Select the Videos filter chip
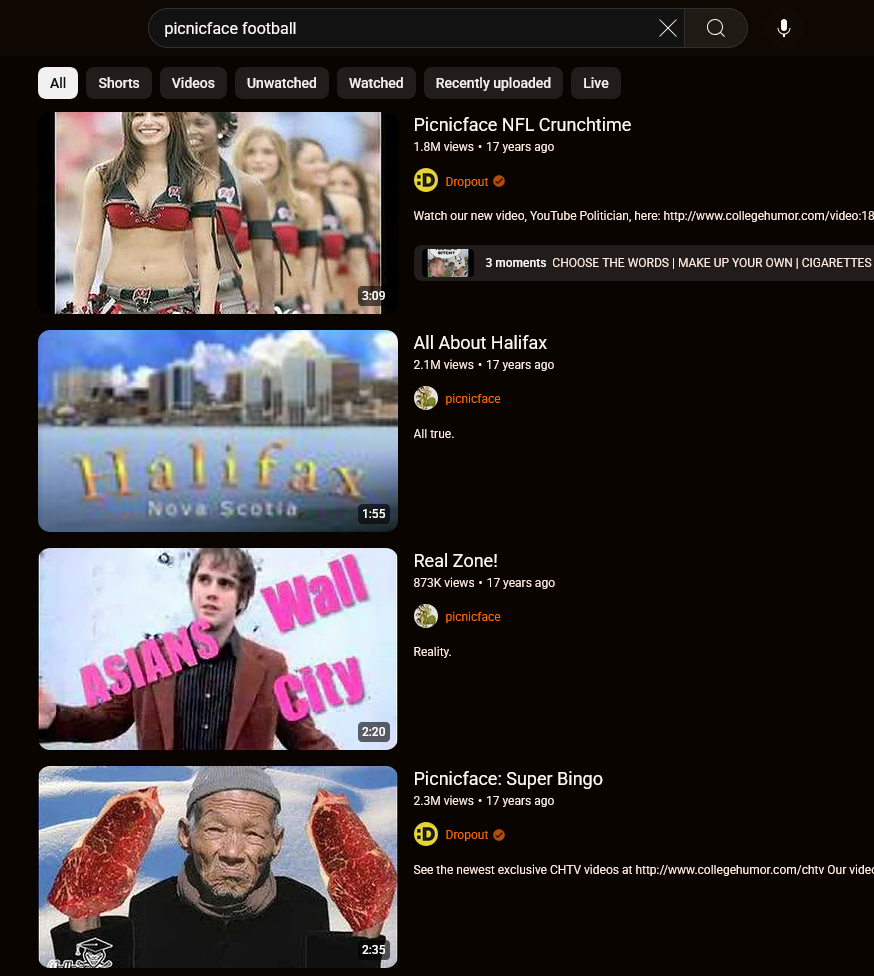 (x=193, y=83)
